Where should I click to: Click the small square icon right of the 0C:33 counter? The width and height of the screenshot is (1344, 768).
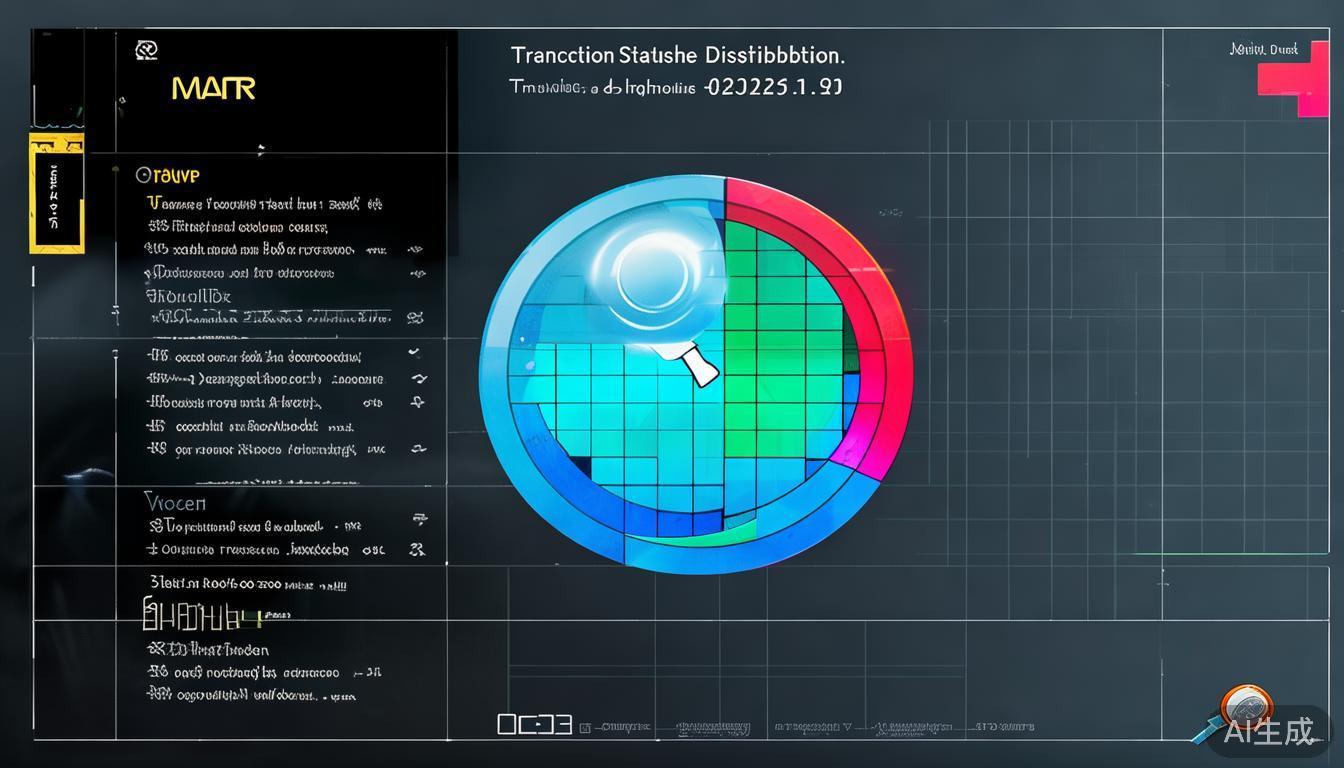(x=585, y=726)
